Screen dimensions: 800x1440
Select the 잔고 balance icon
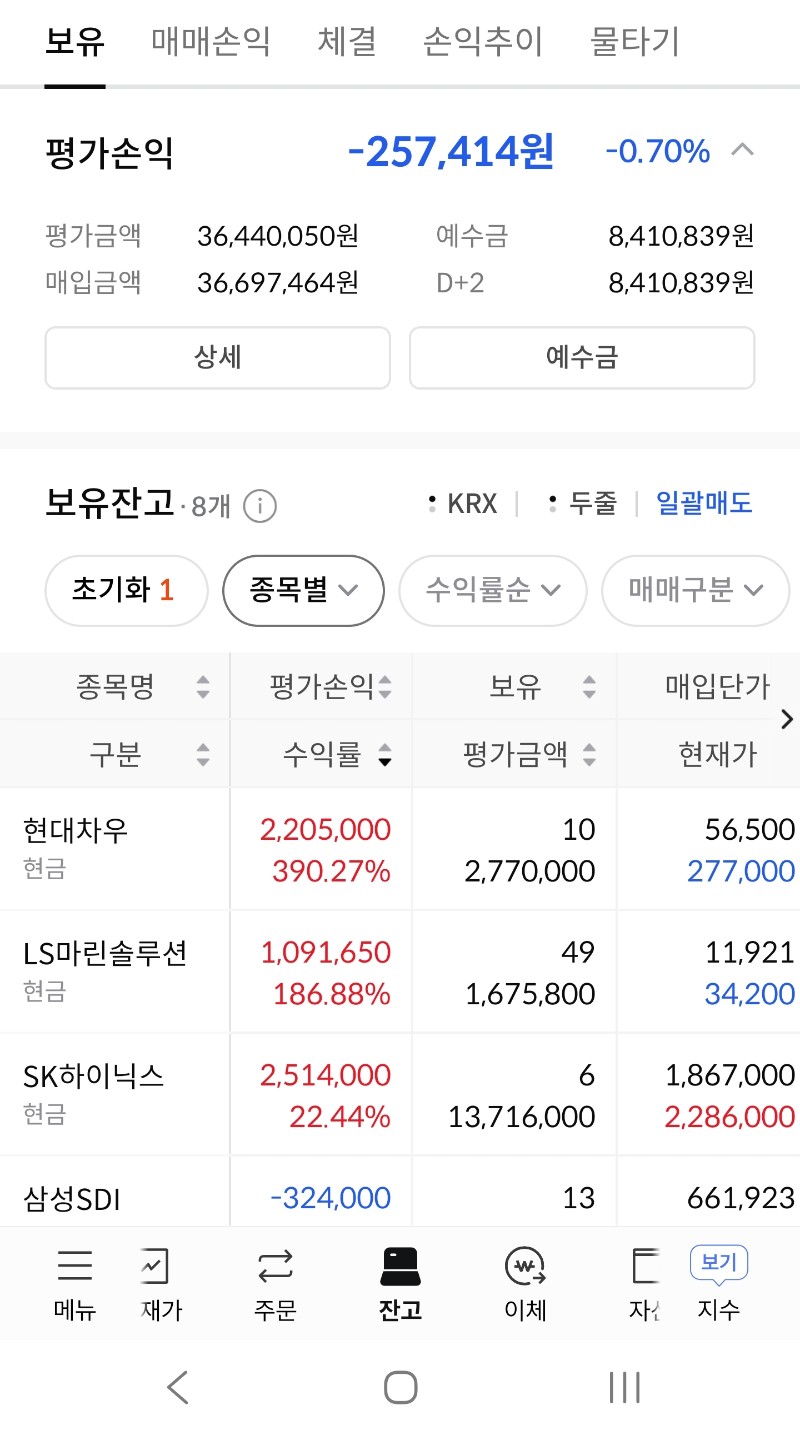400,1266
